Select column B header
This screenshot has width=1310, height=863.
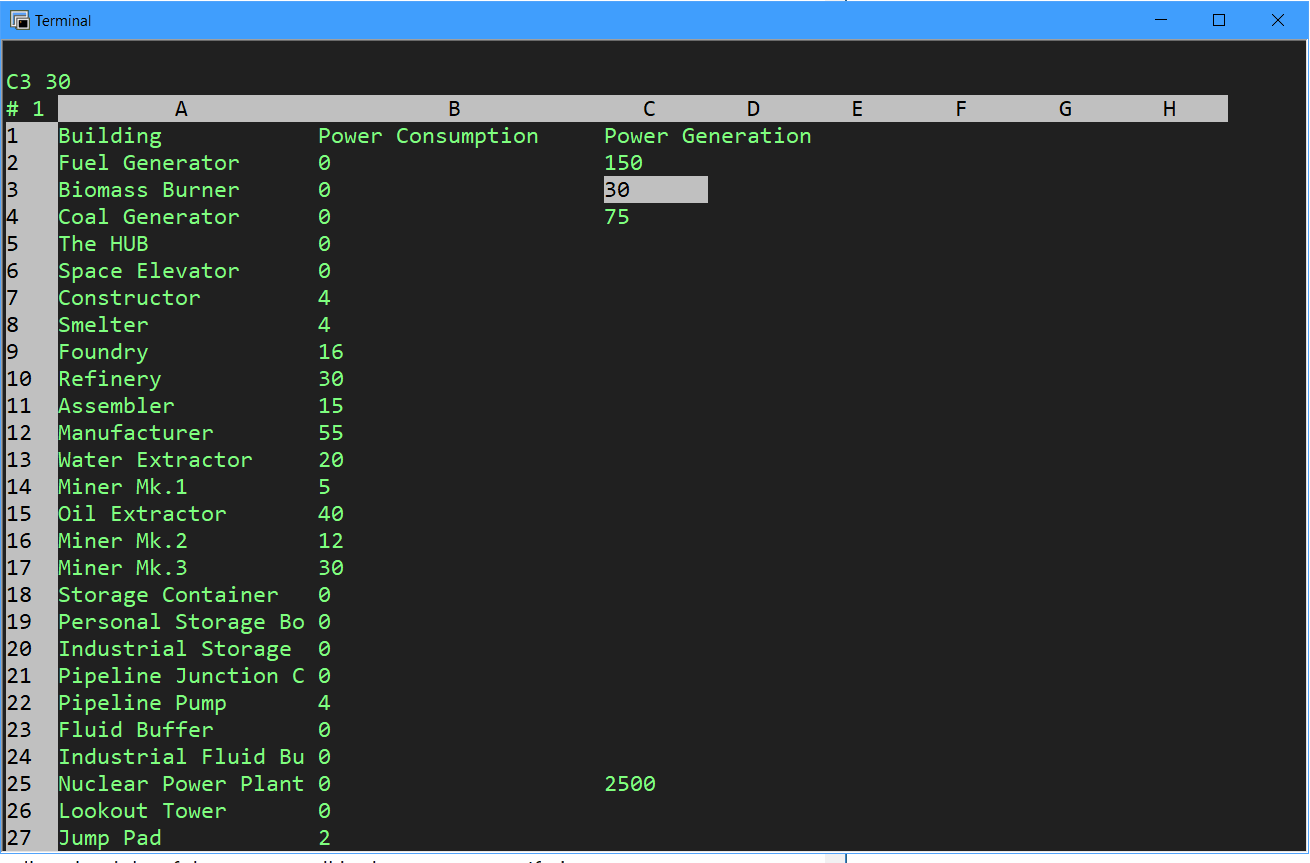[x=454, y=109]
